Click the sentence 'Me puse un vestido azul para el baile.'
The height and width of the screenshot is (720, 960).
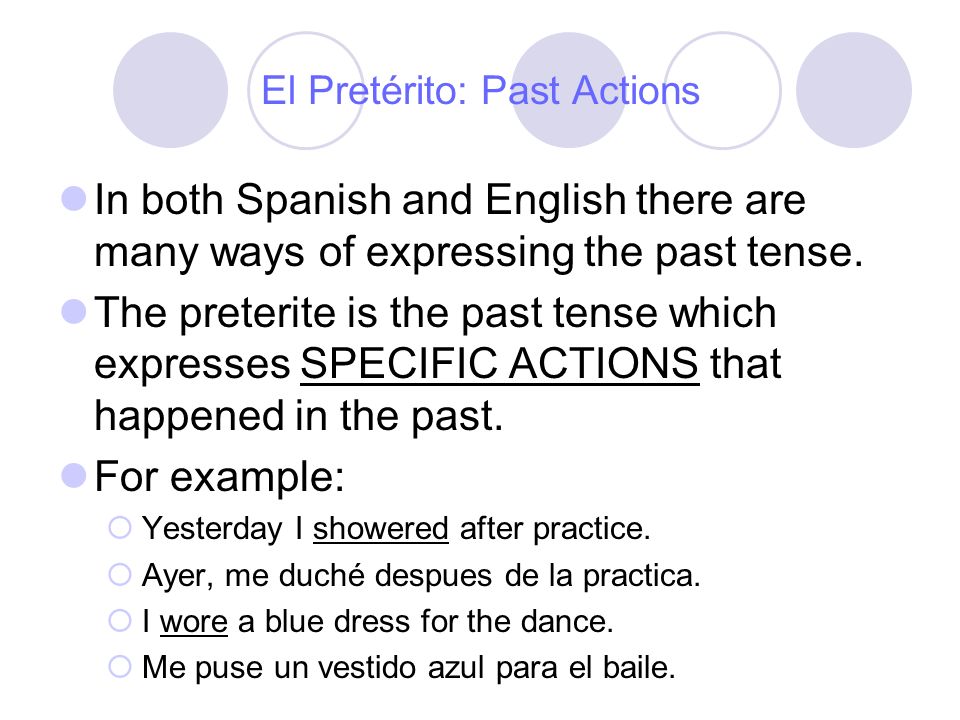(x=409, y=667)
